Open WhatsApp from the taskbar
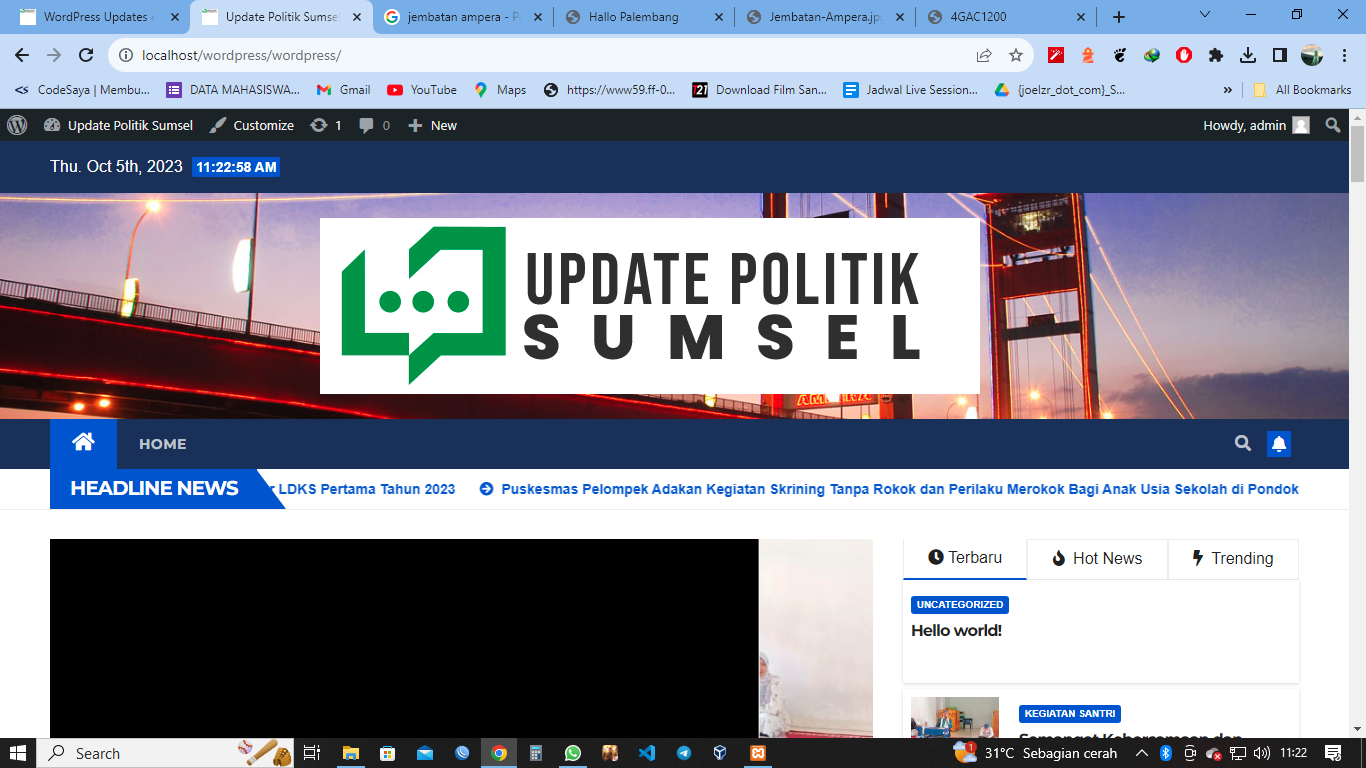Screen dimensions: 1366x768 coord(572,753)
